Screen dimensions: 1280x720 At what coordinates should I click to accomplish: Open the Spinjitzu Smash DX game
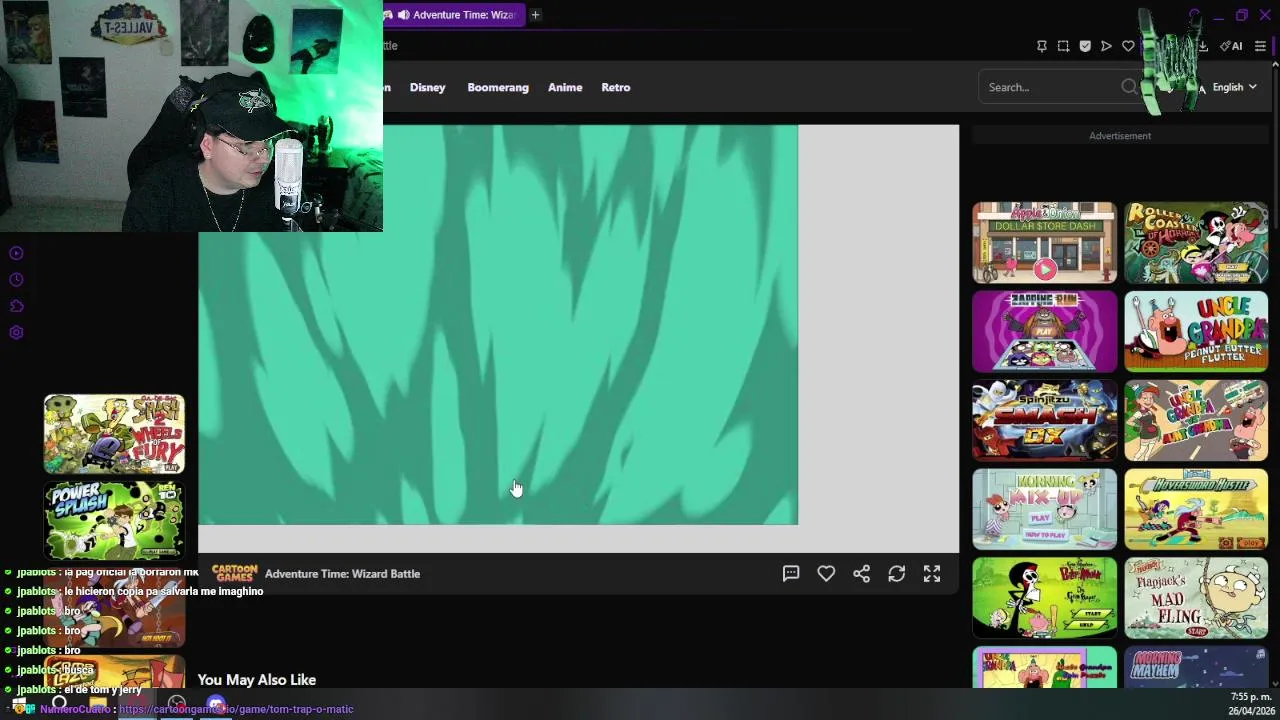[x=1044, y=420]
